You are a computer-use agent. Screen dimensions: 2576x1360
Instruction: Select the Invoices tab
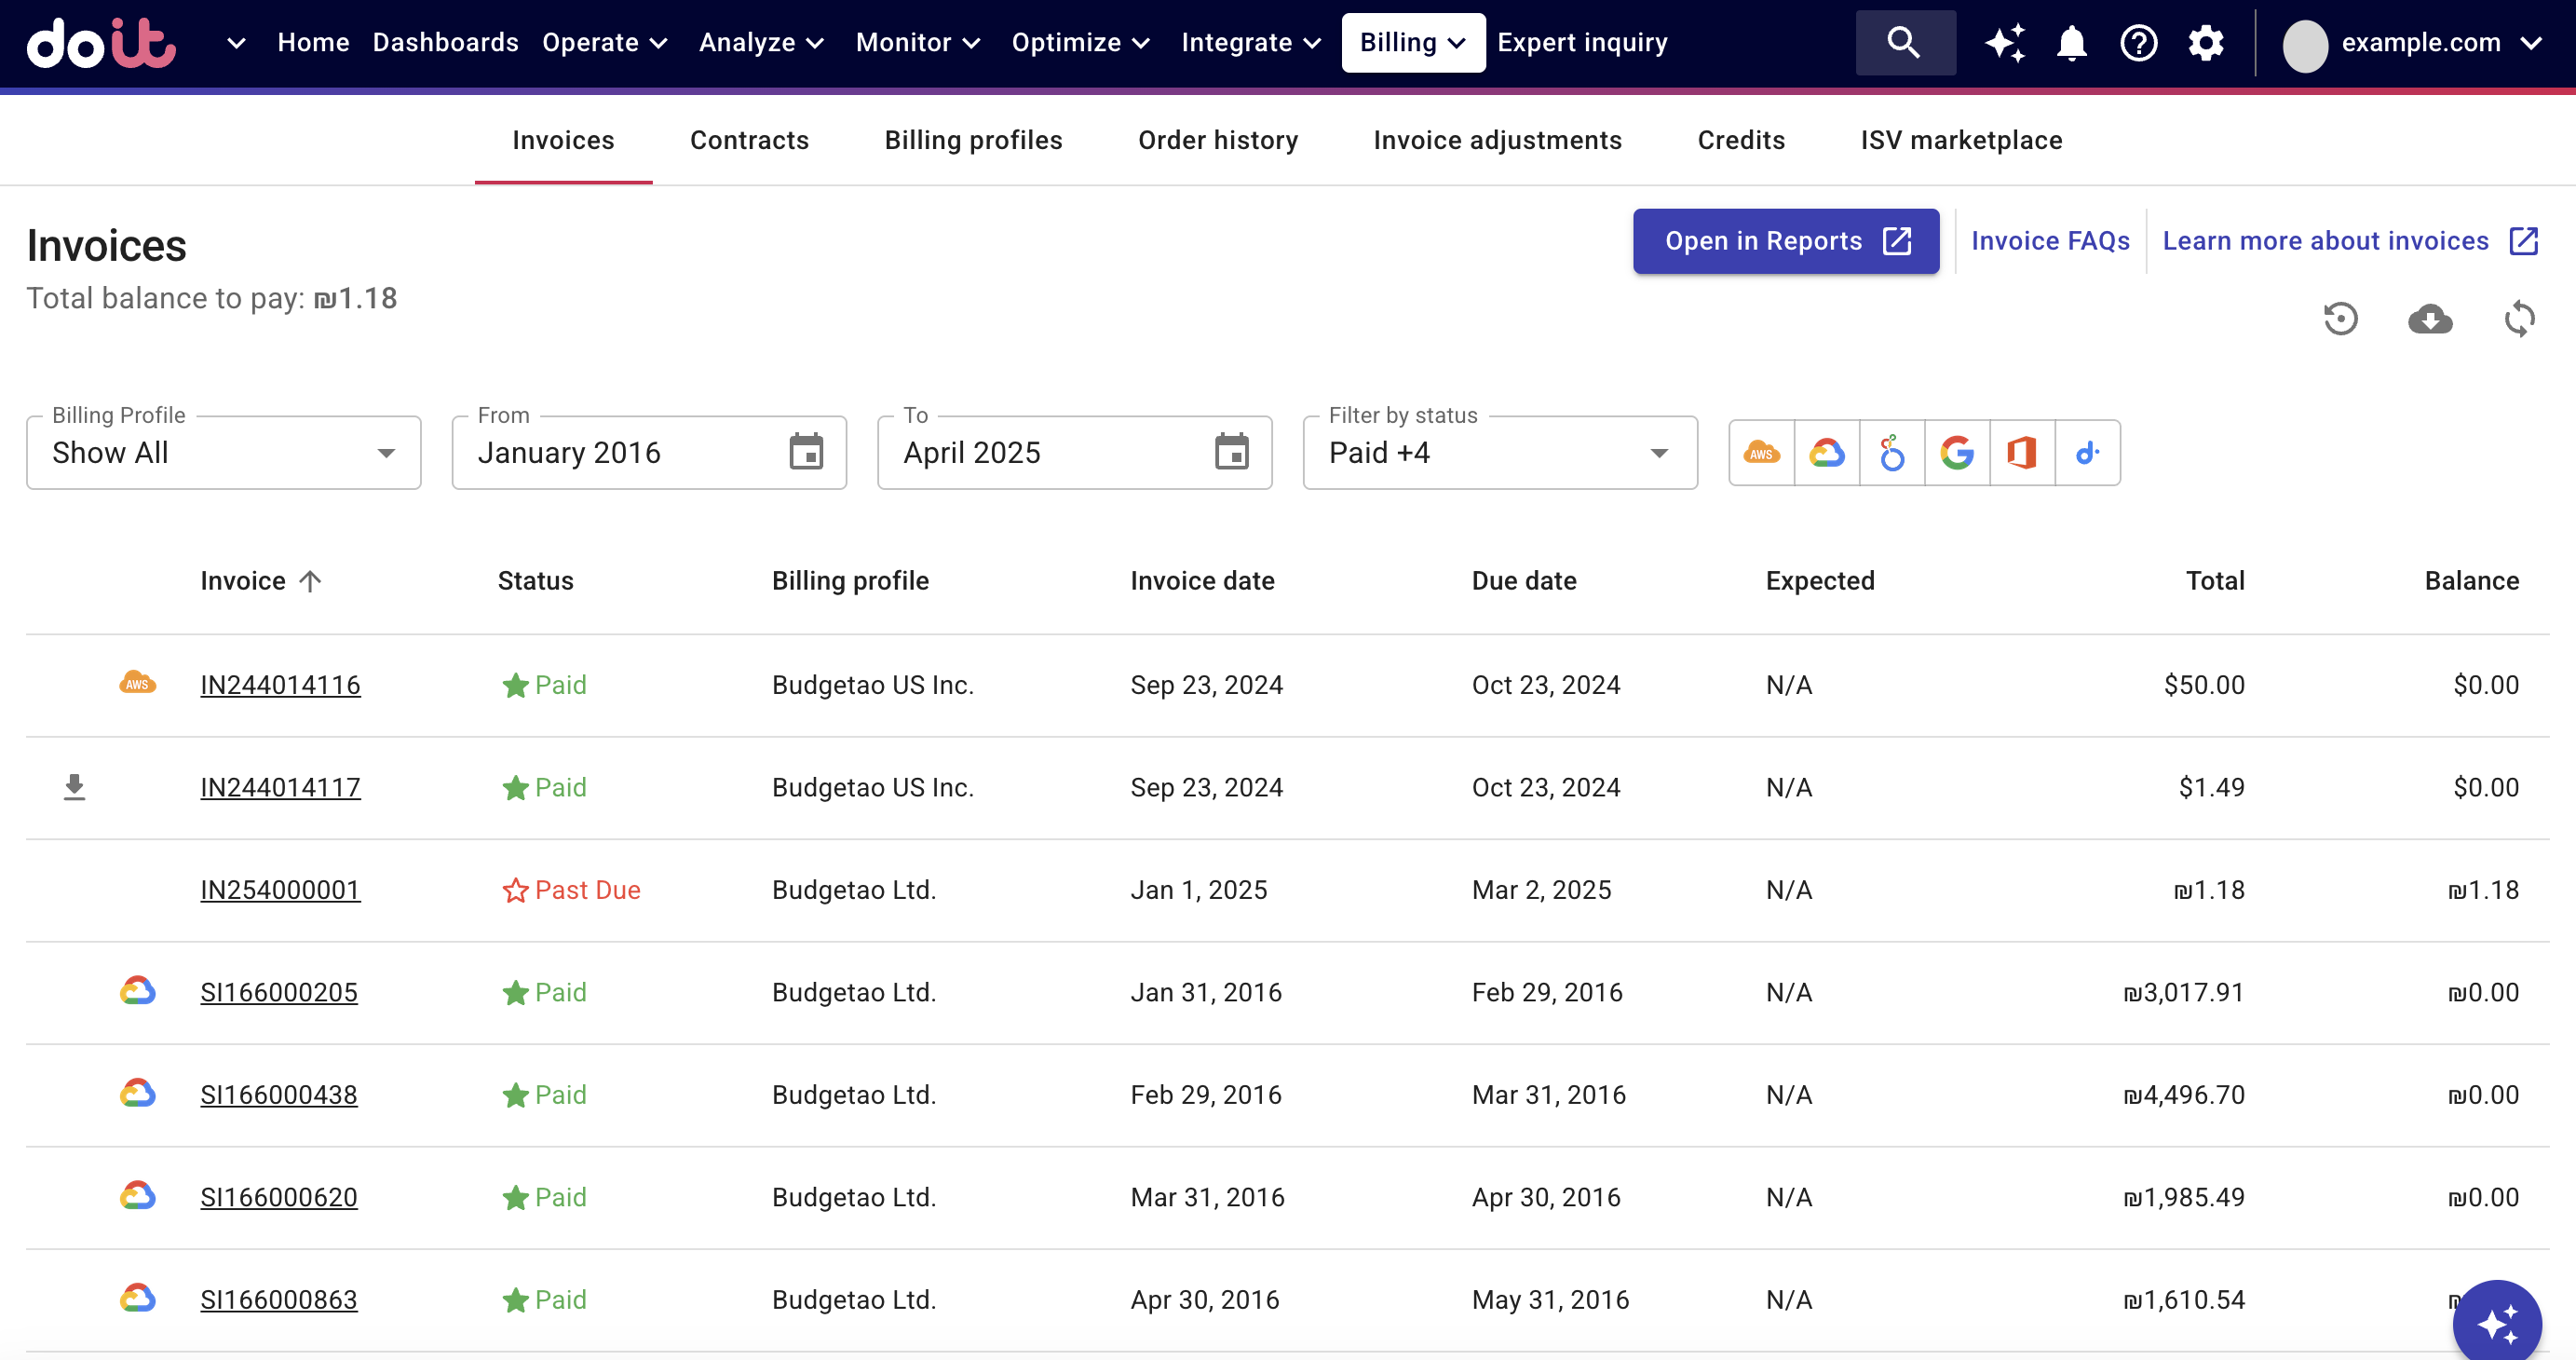tap(563, 140)
